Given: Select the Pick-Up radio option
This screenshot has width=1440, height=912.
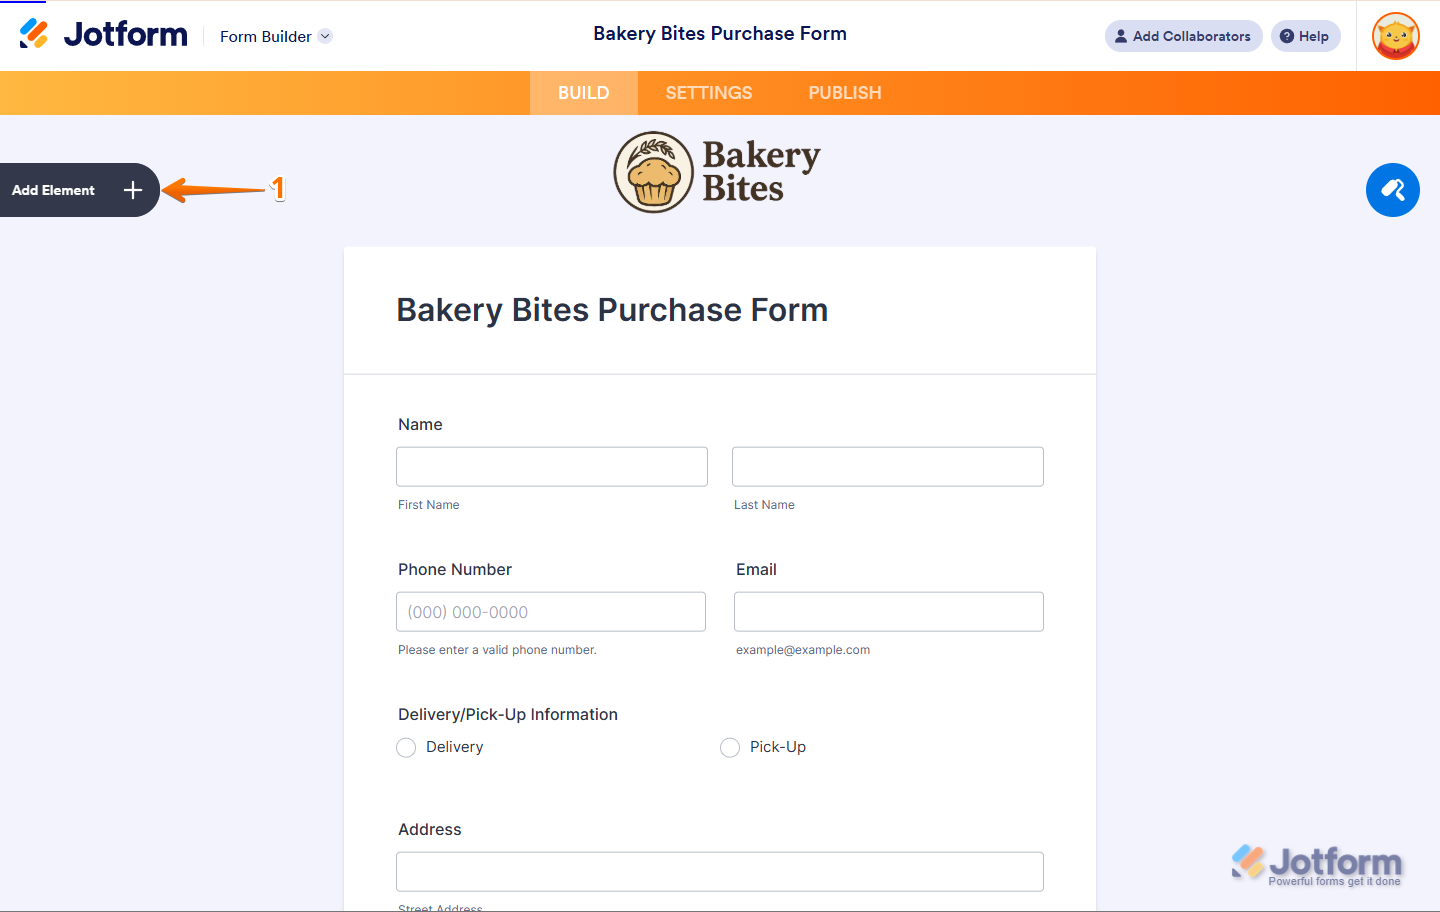Looking at the screenshot, I should coord(730,748).
